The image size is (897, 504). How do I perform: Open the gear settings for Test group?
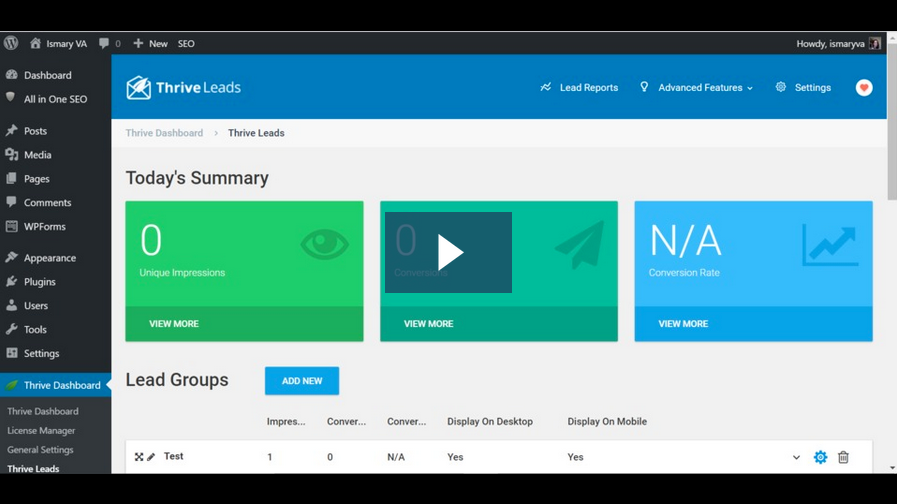(820, 457)
